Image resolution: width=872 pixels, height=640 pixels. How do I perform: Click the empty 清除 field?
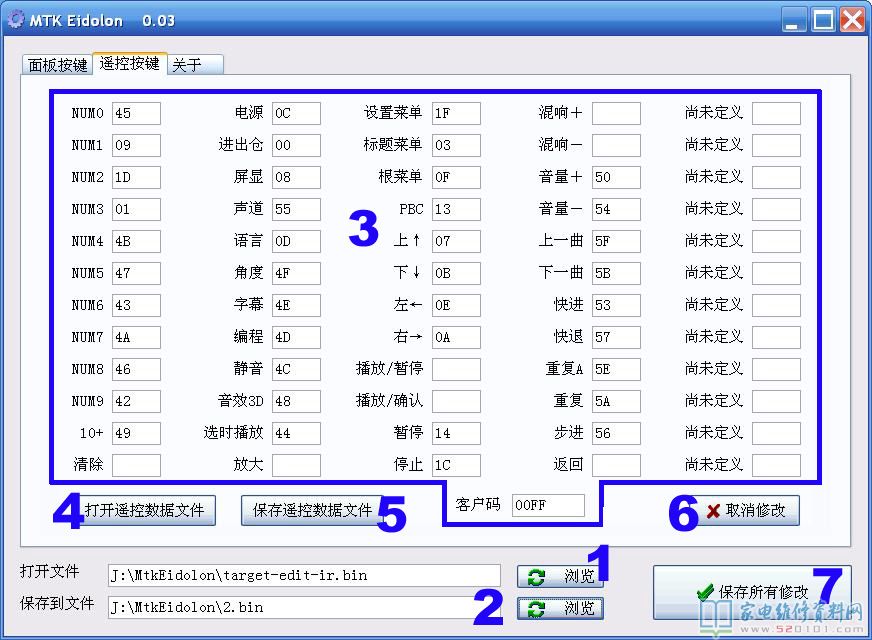click(x=136, y=465)
